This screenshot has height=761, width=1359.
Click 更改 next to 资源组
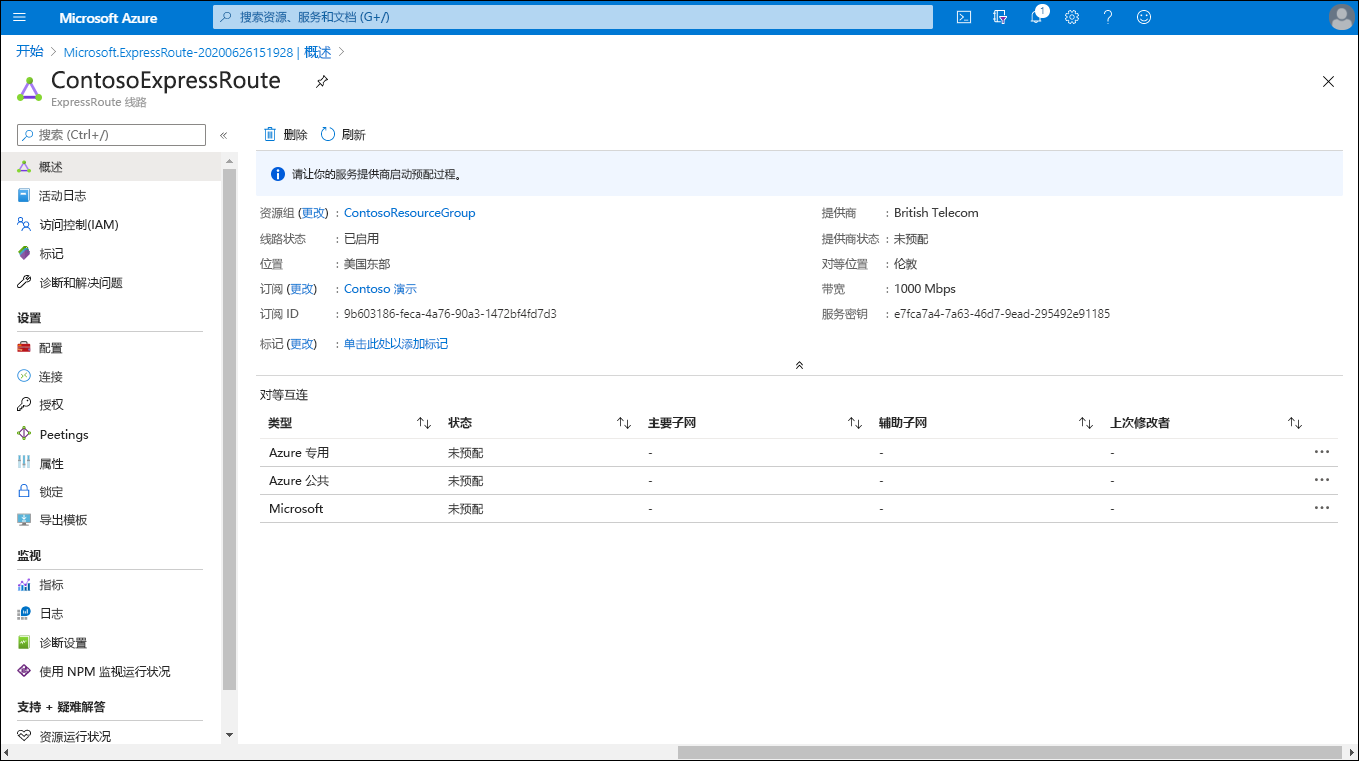click(x=314, y=213)
